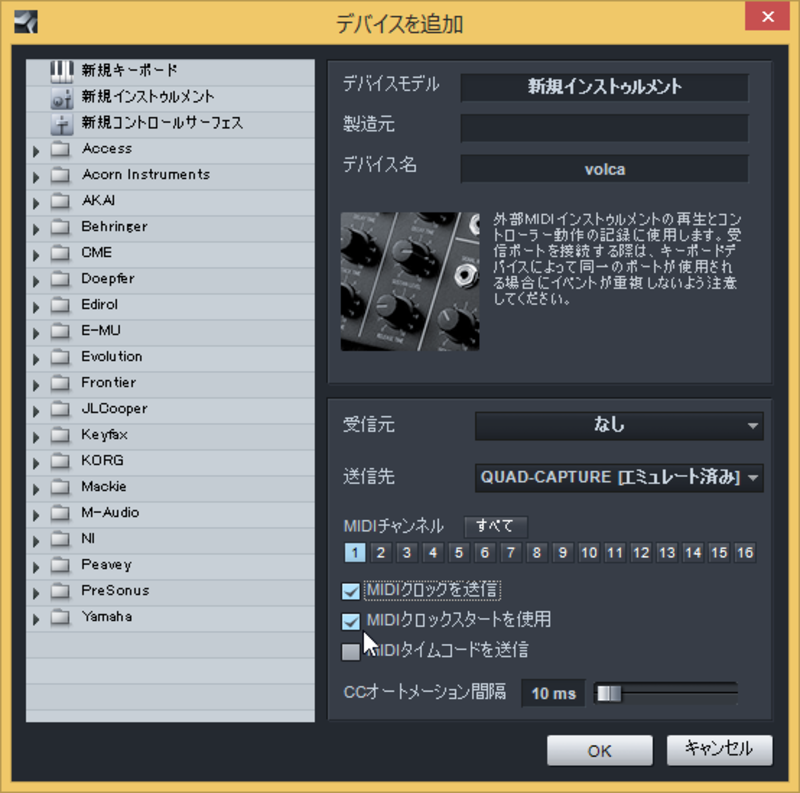800x793 pixels.
Task: Uncheck MIDIクロックを送信 checkbox
Action: point(351,591)
